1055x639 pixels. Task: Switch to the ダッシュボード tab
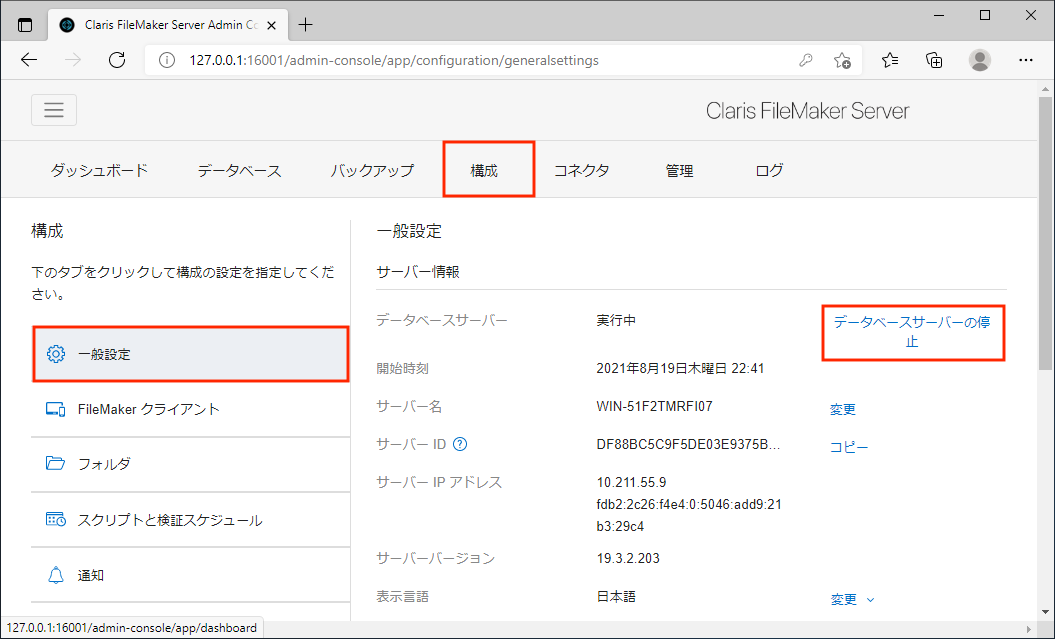pyautogui.click(x=99, y=170)
